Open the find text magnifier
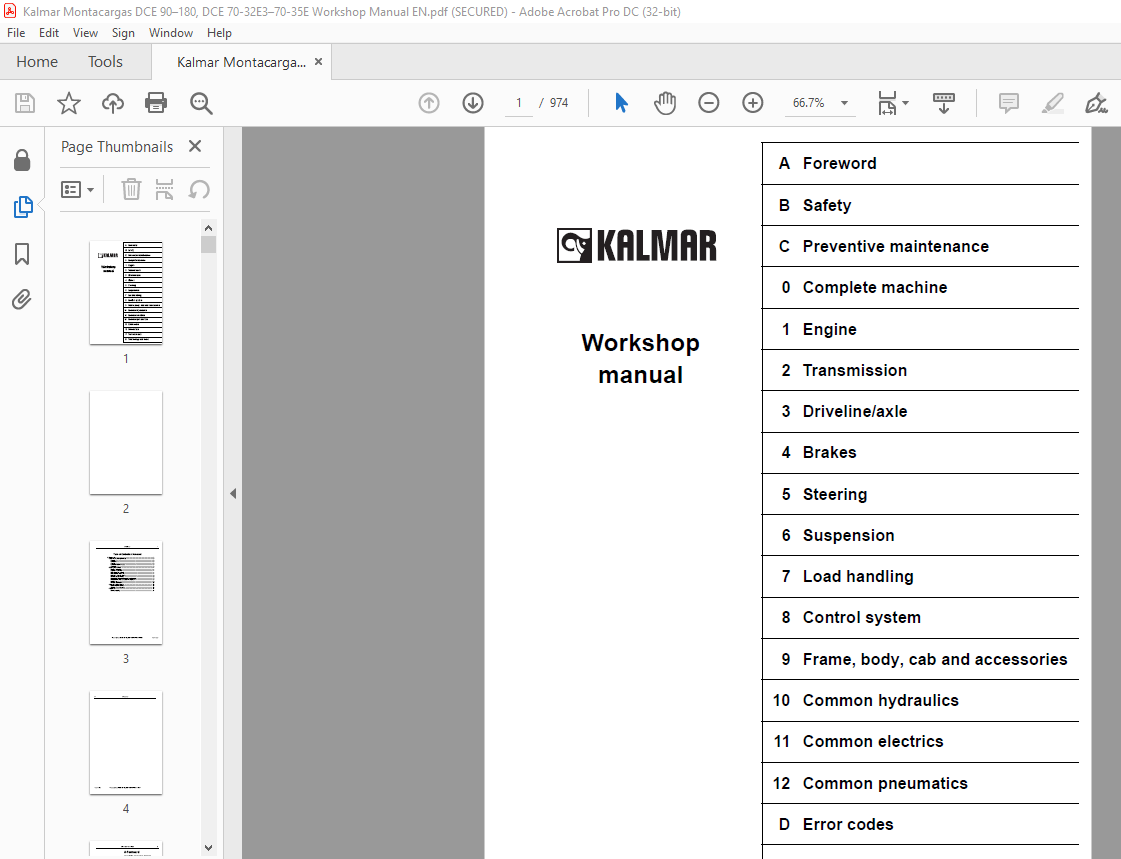The image size is (1121, 859). pyautogui.click(x=201, y=103)
